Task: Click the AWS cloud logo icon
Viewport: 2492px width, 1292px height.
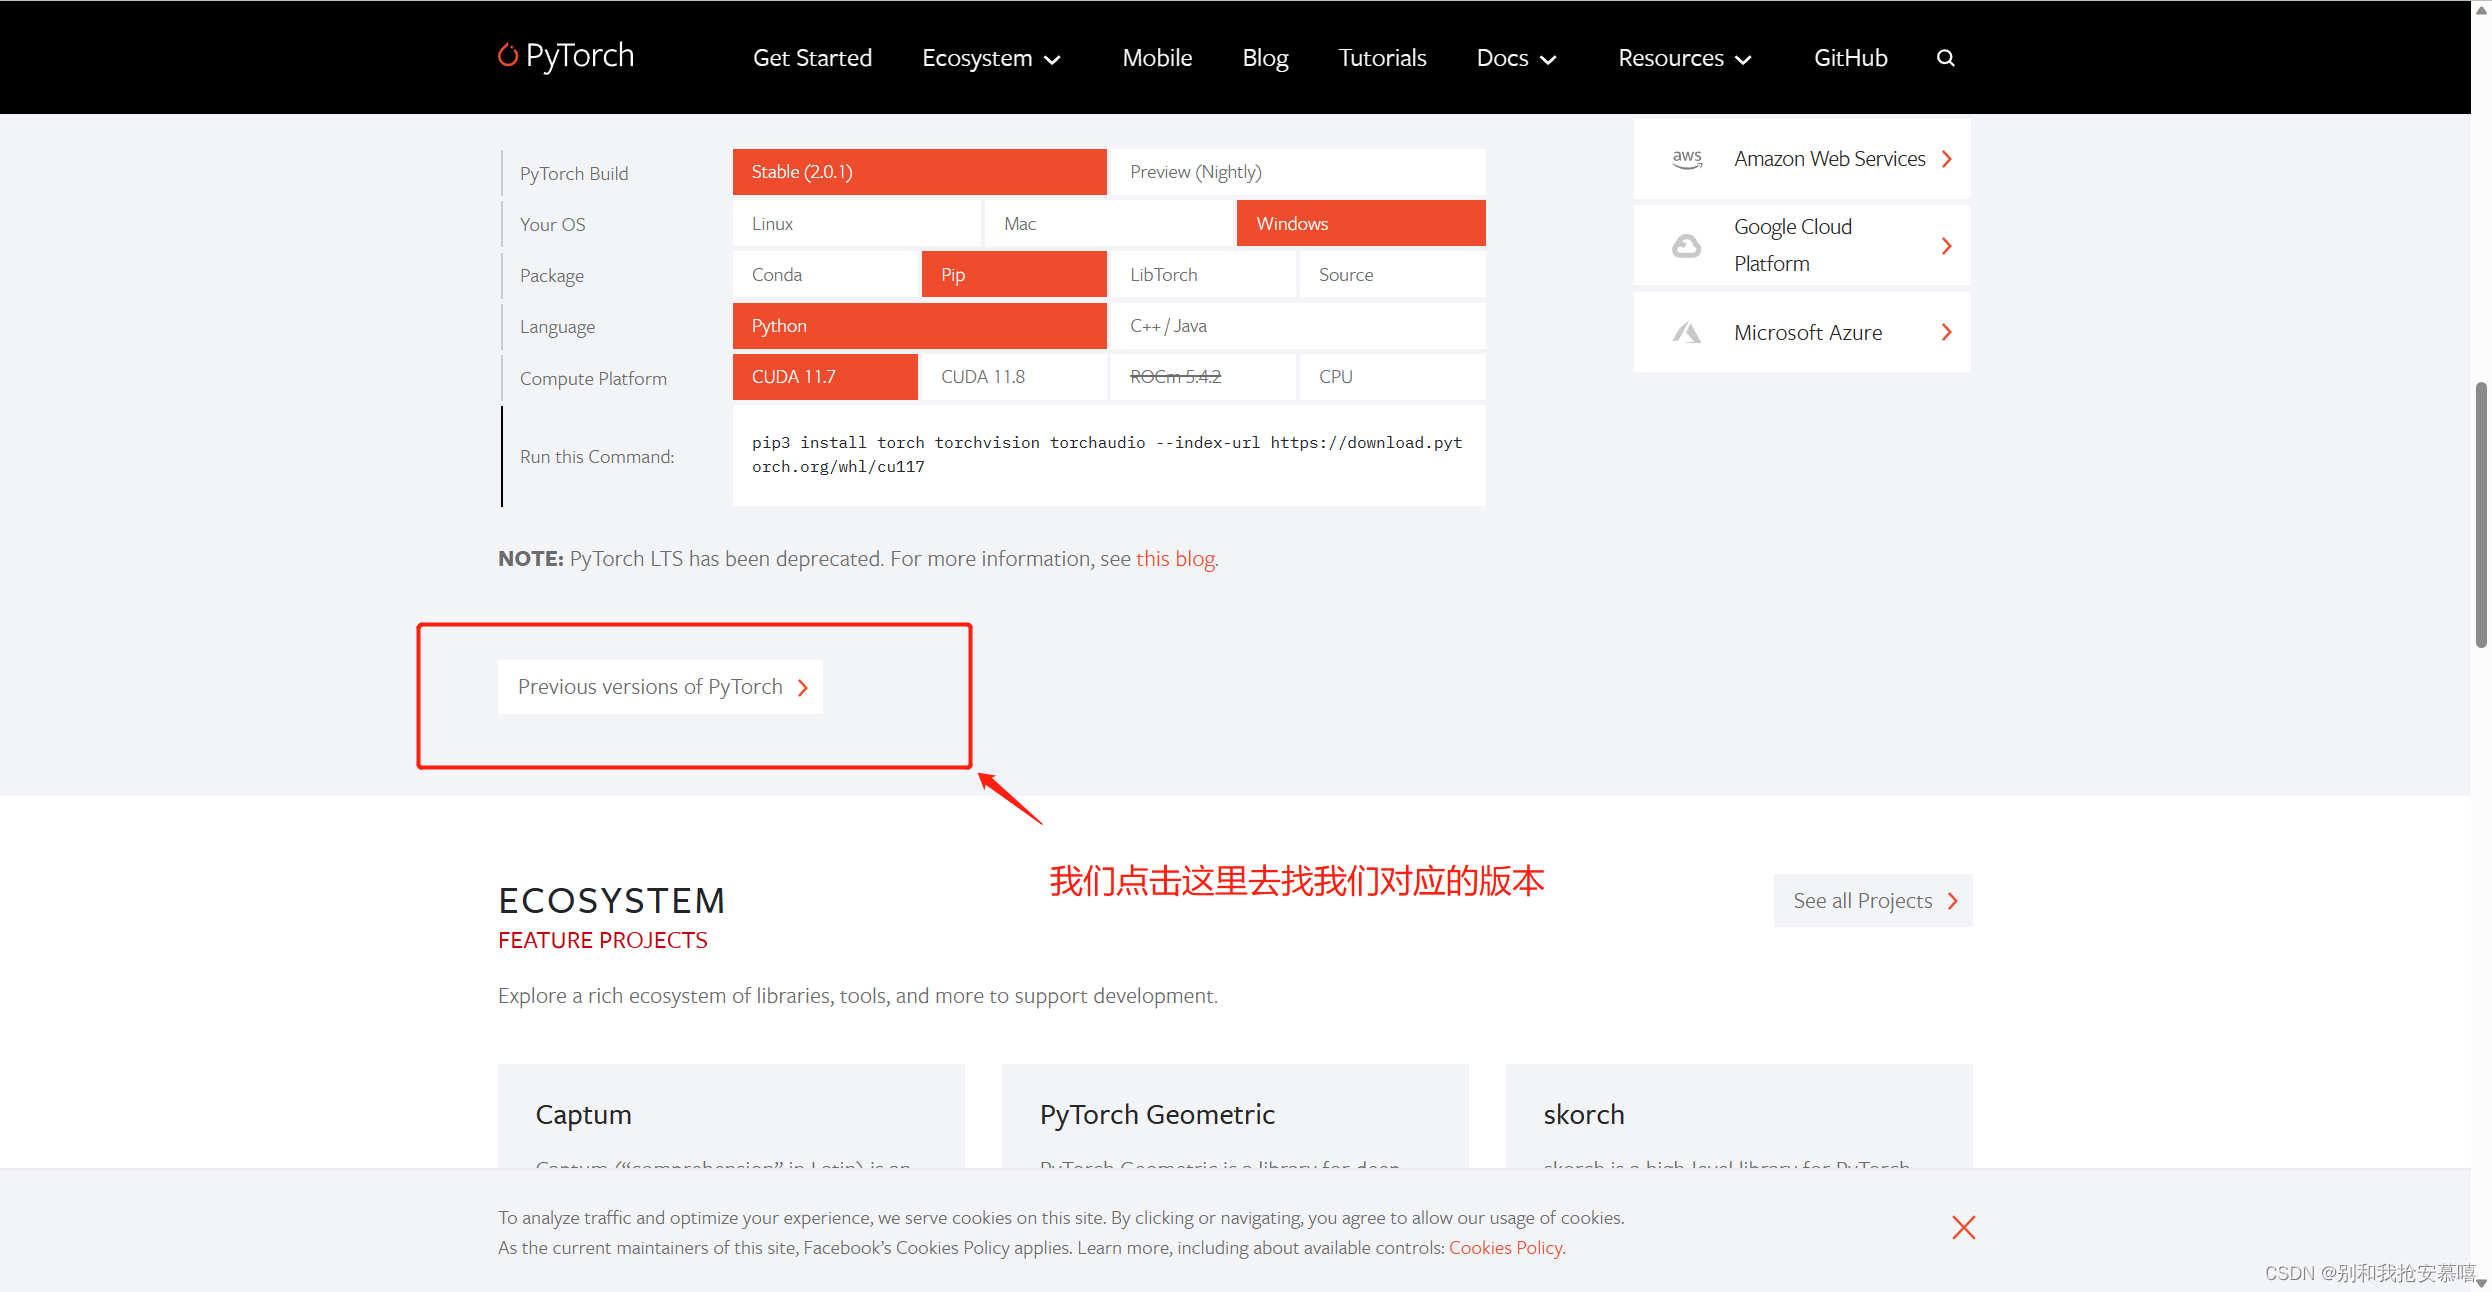Action: 1687,159
